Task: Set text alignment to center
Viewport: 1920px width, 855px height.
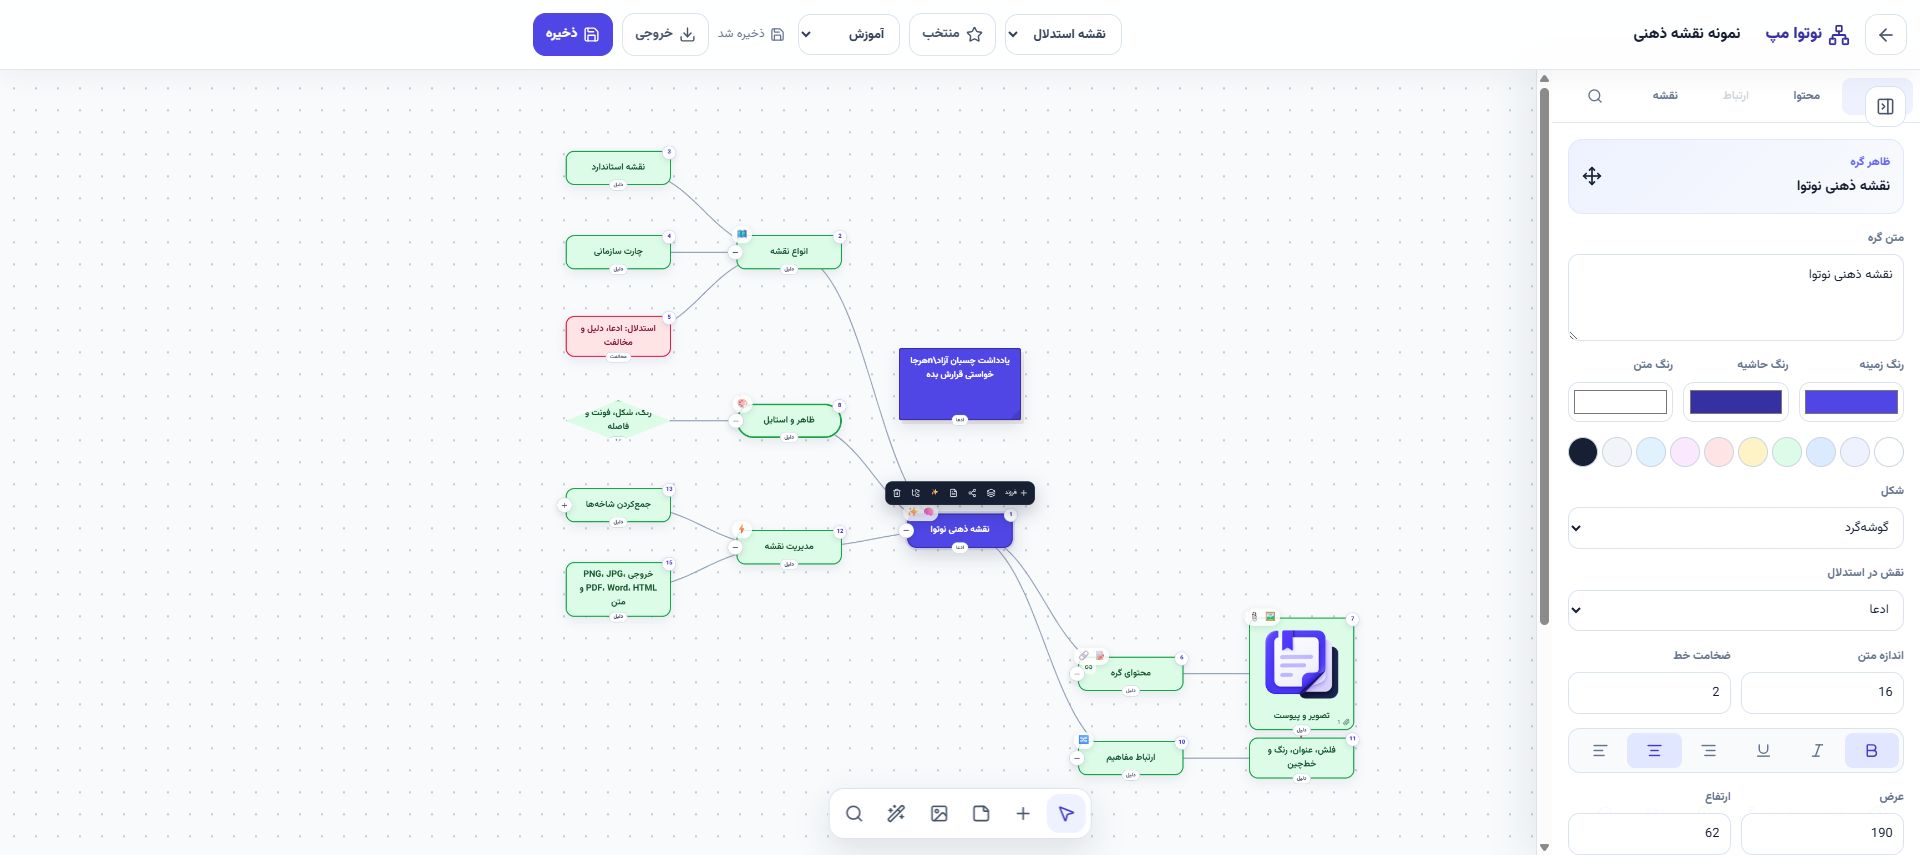Action: coord(1654,751)
